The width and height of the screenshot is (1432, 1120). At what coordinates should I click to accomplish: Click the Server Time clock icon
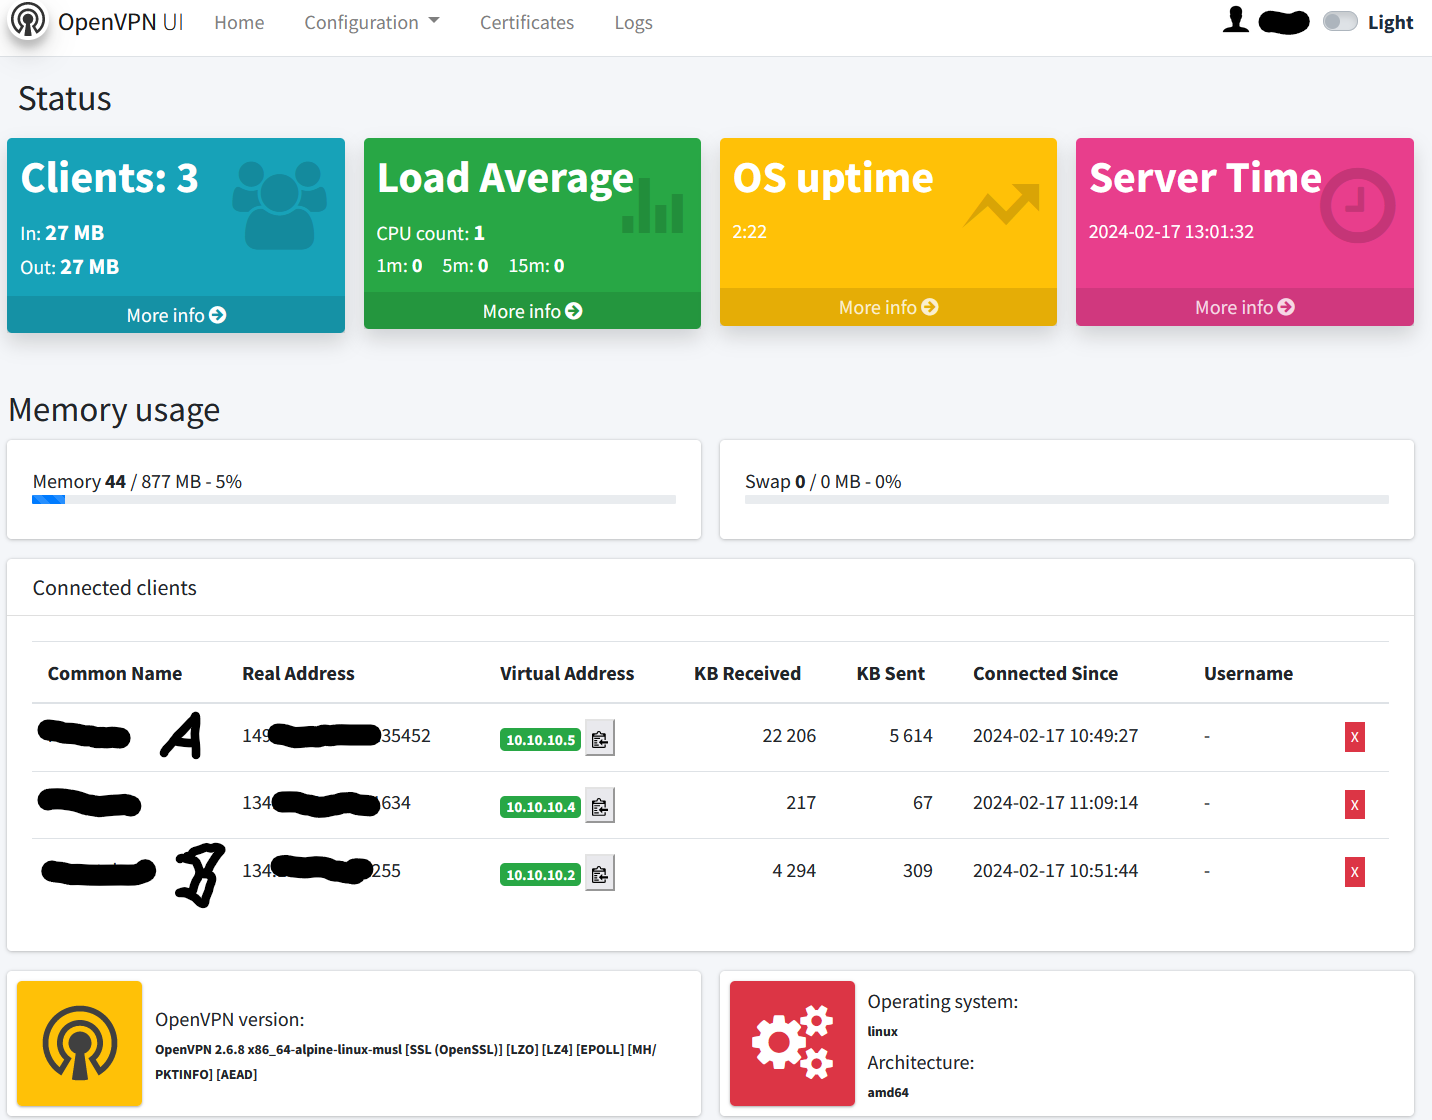pos(1357,205)
